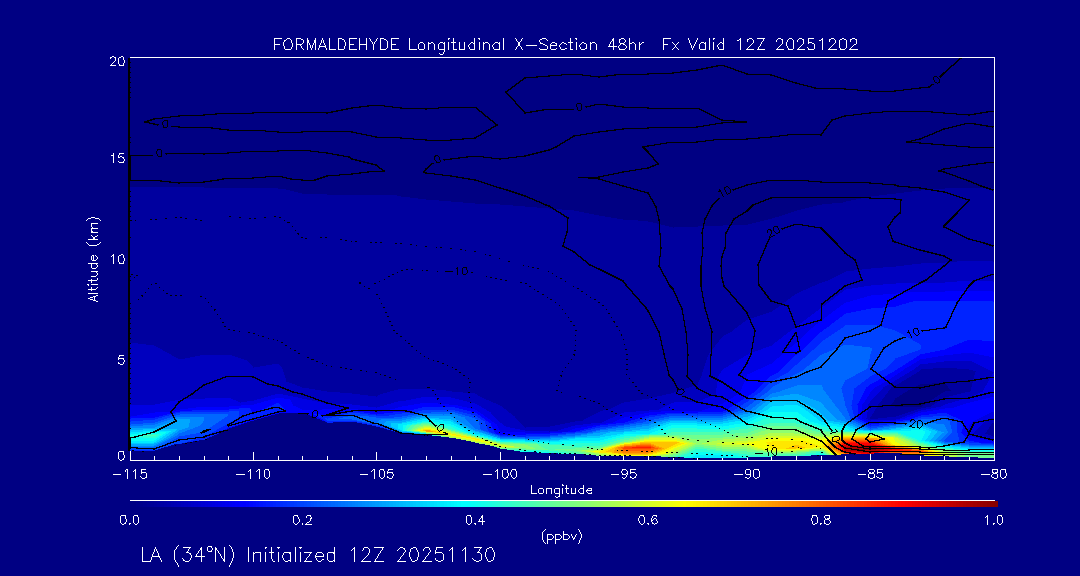Select the 20 km altitude tick label
This screenshot has width=1080, height=576.
116,61
